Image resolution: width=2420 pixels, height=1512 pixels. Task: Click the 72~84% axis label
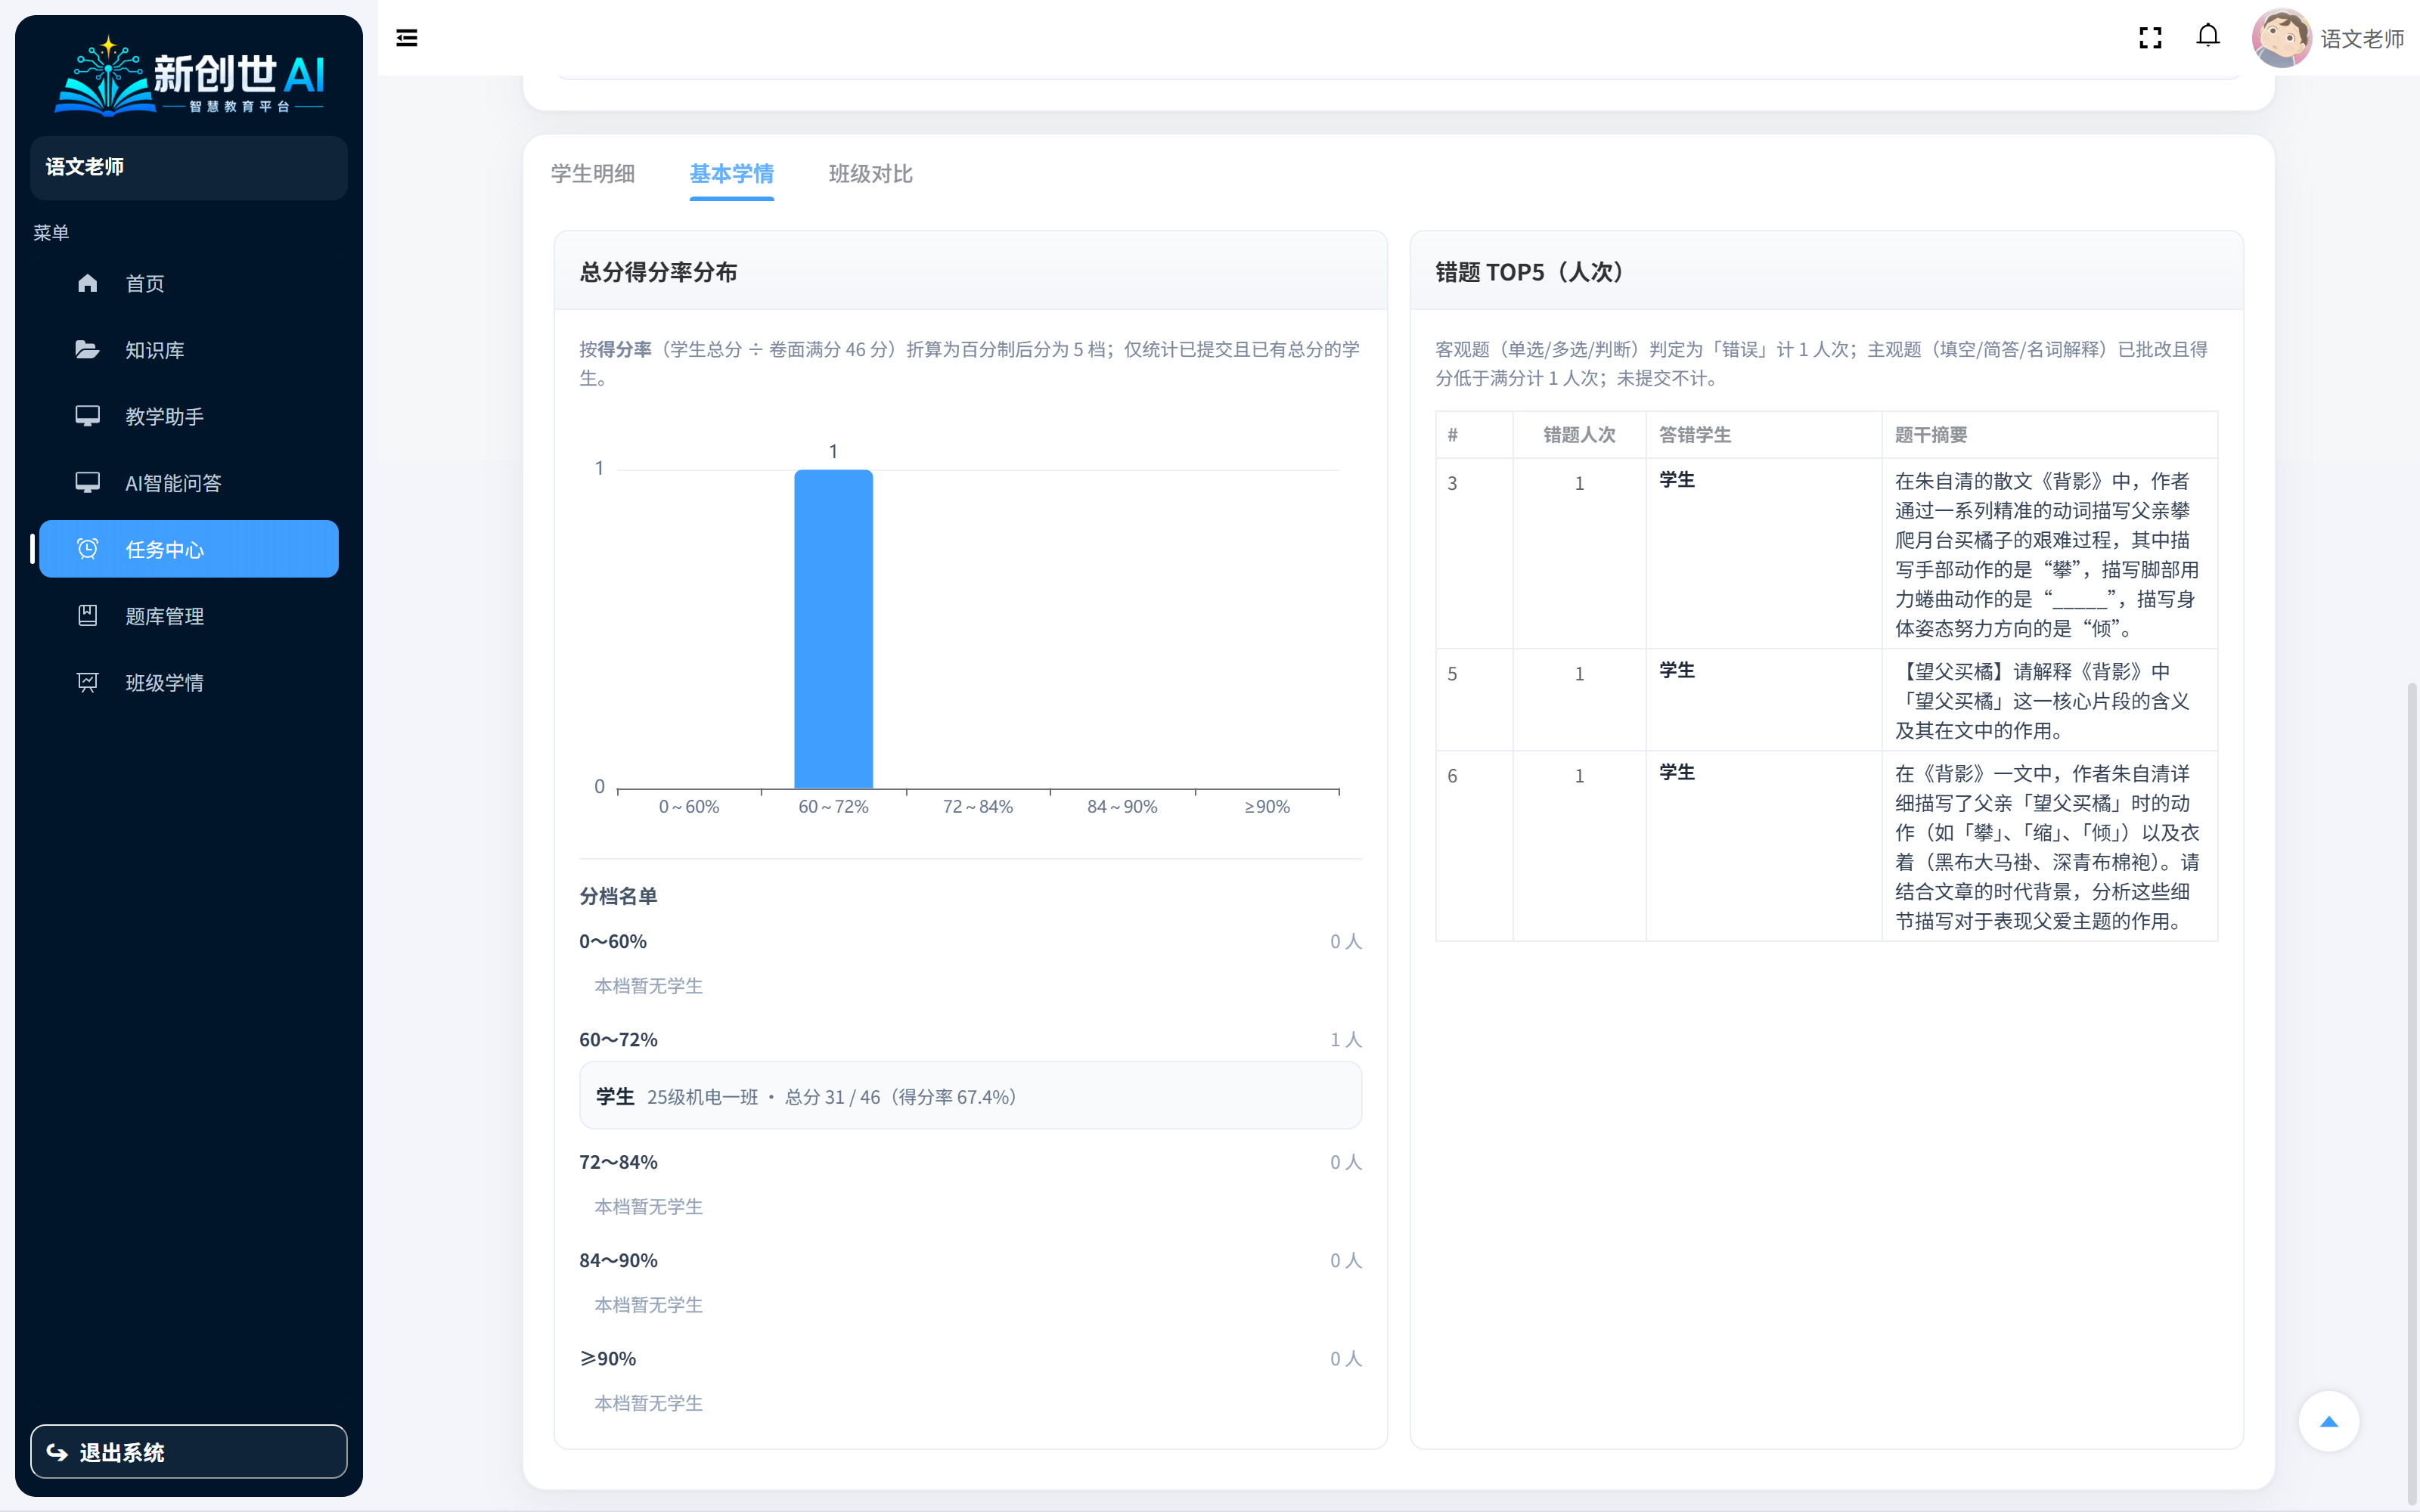pyautogui.click(x=978, y=807)
